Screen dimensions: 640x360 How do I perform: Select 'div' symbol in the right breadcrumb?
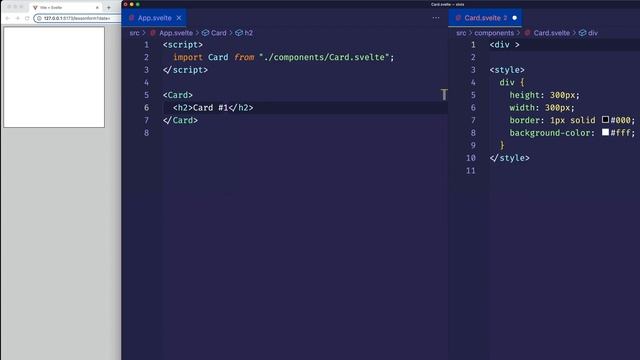[x=593, y=33]
